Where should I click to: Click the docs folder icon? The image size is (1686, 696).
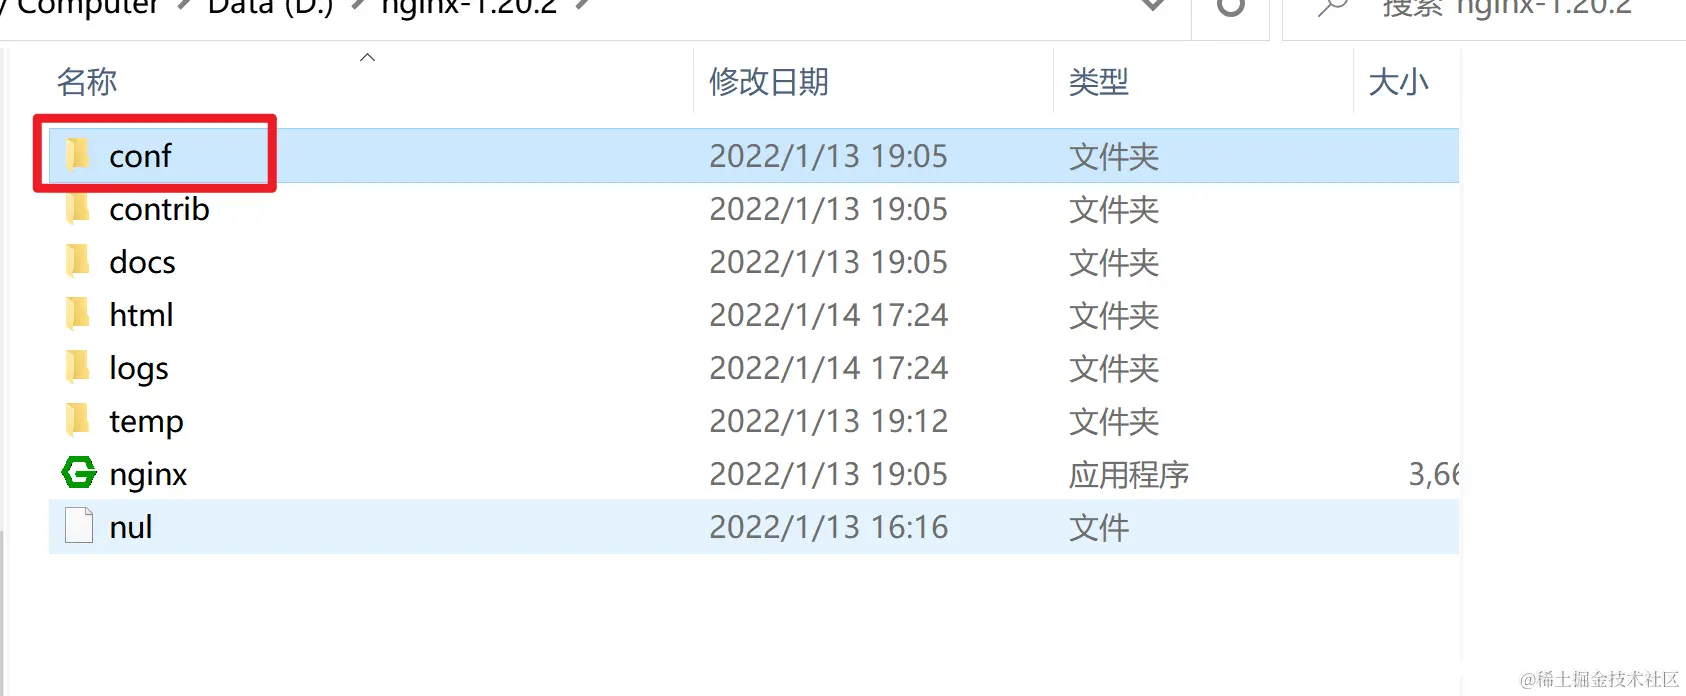coord(78,261)
